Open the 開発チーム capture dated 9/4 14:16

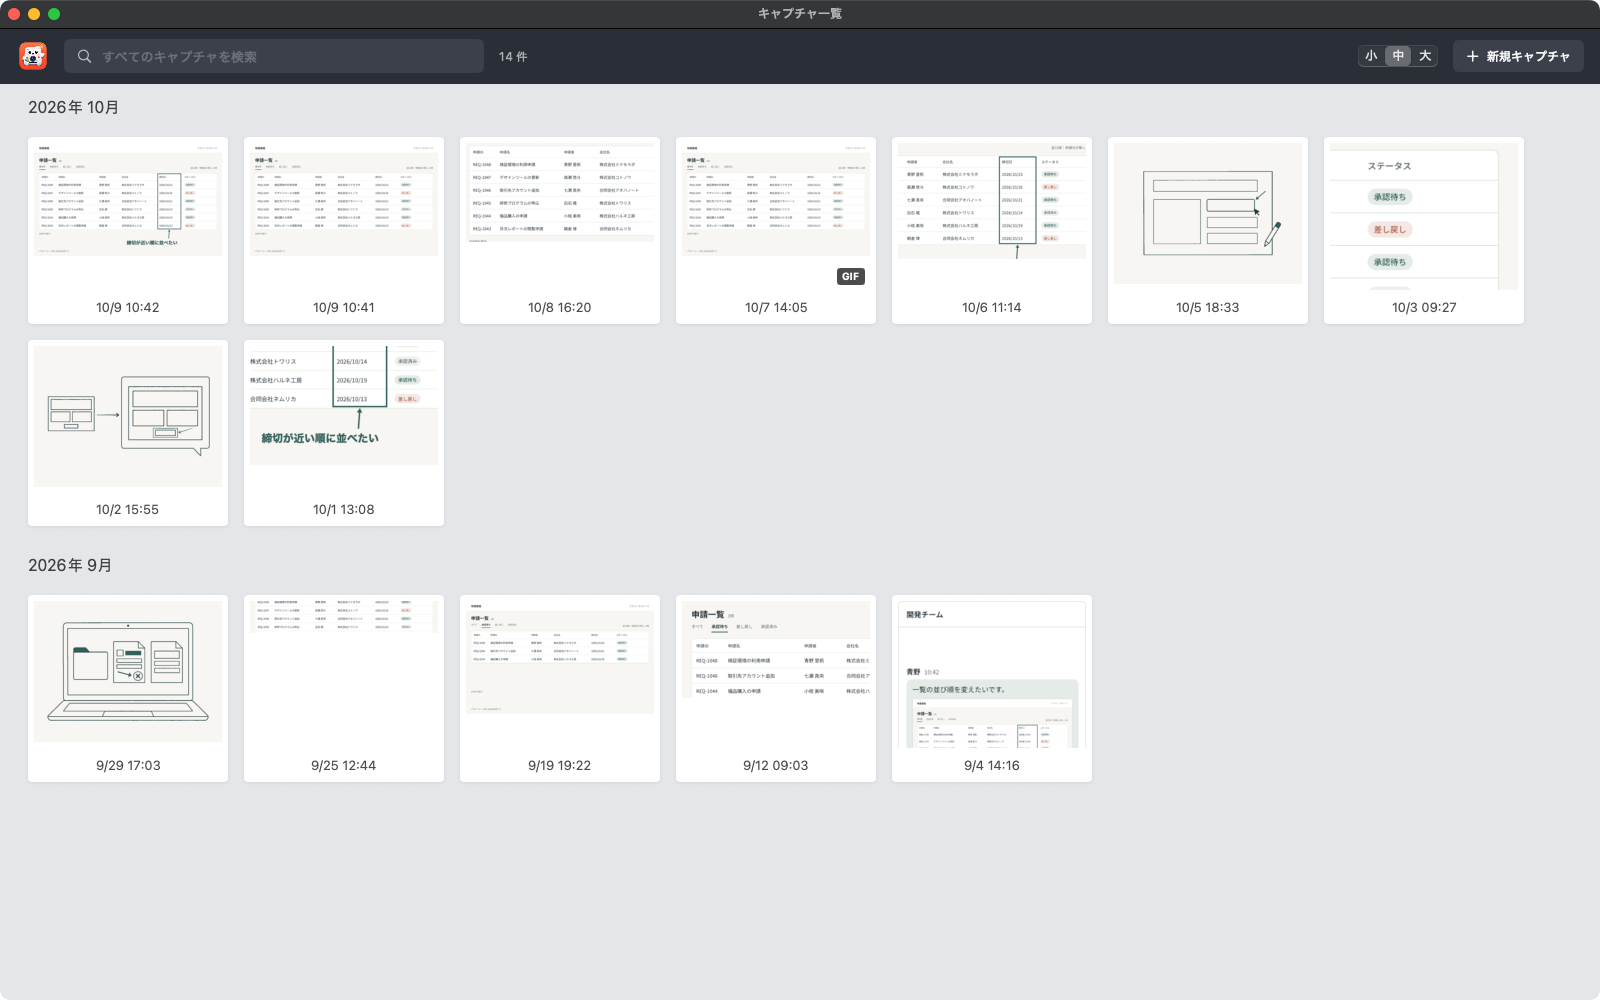992,688
